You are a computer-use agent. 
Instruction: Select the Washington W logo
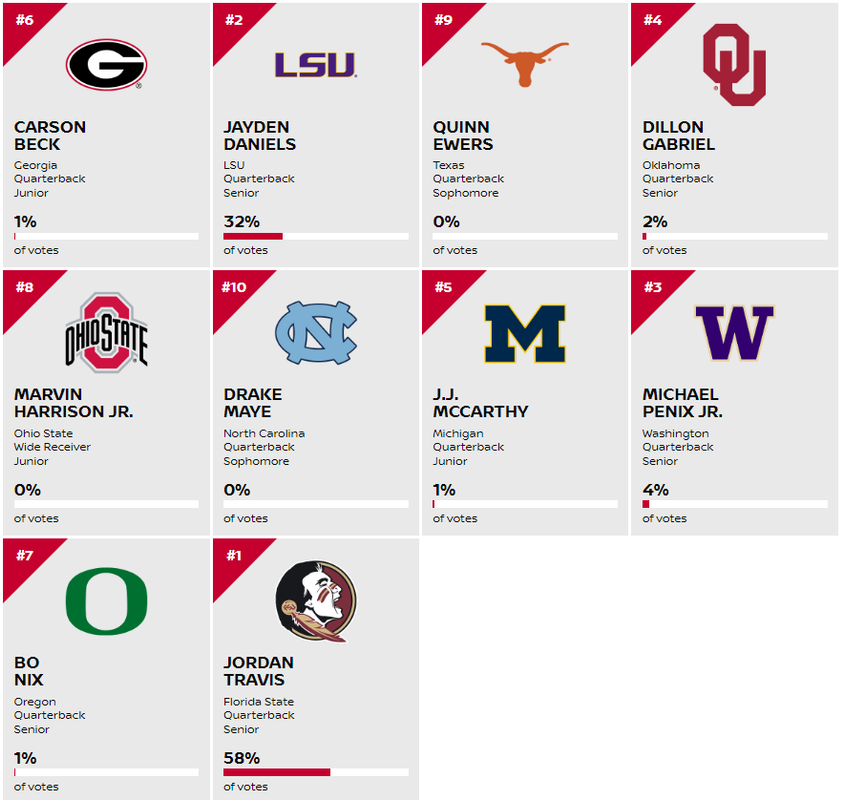pyautogui.click(x=734, y=332)
